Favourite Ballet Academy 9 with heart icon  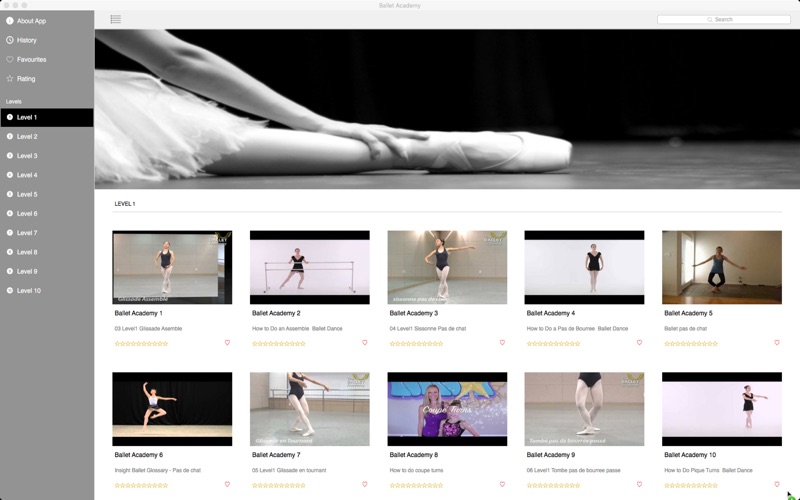click(x=639, y=485)
